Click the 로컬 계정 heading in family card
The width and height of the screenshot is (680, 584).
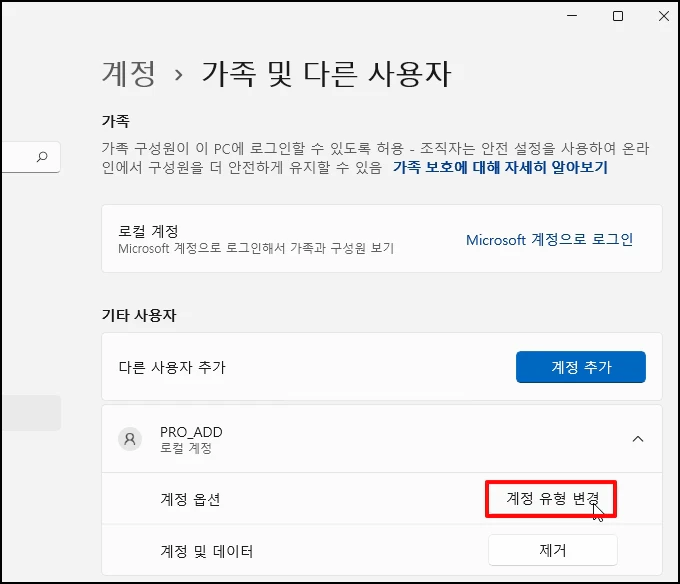point(148,231)
